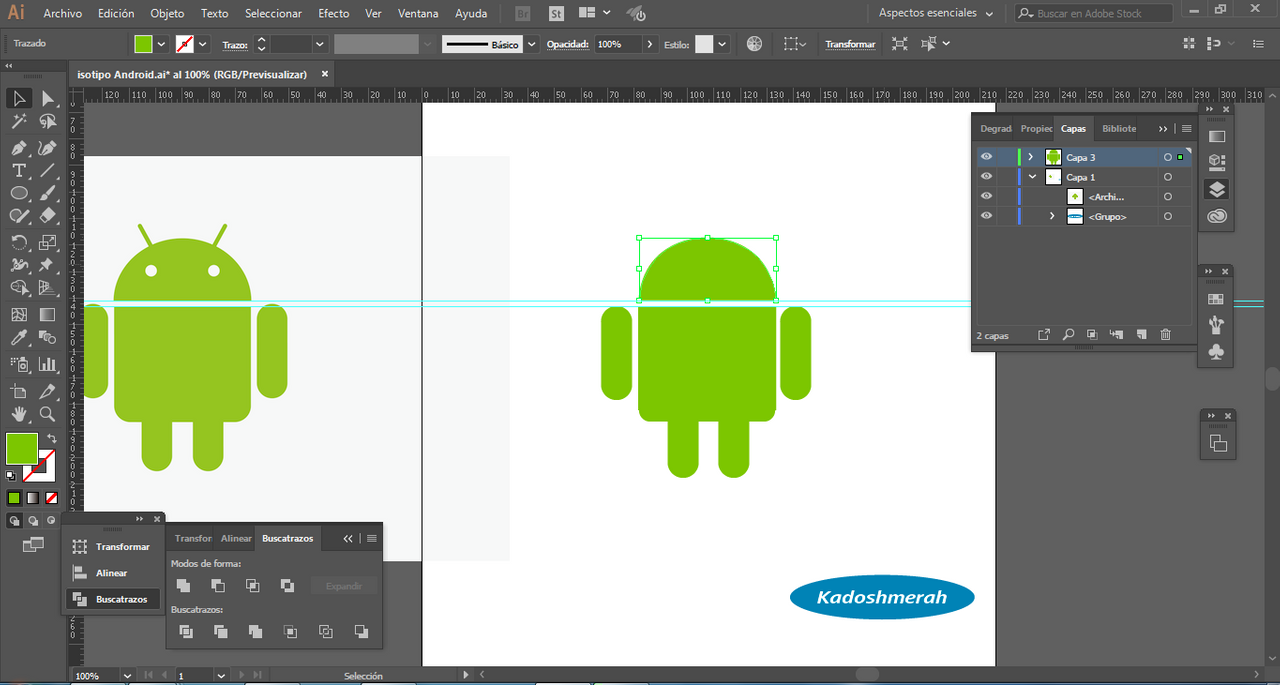Hide the Capa 3 layer
Screen dimensions: 1280x685
[987, 157]
